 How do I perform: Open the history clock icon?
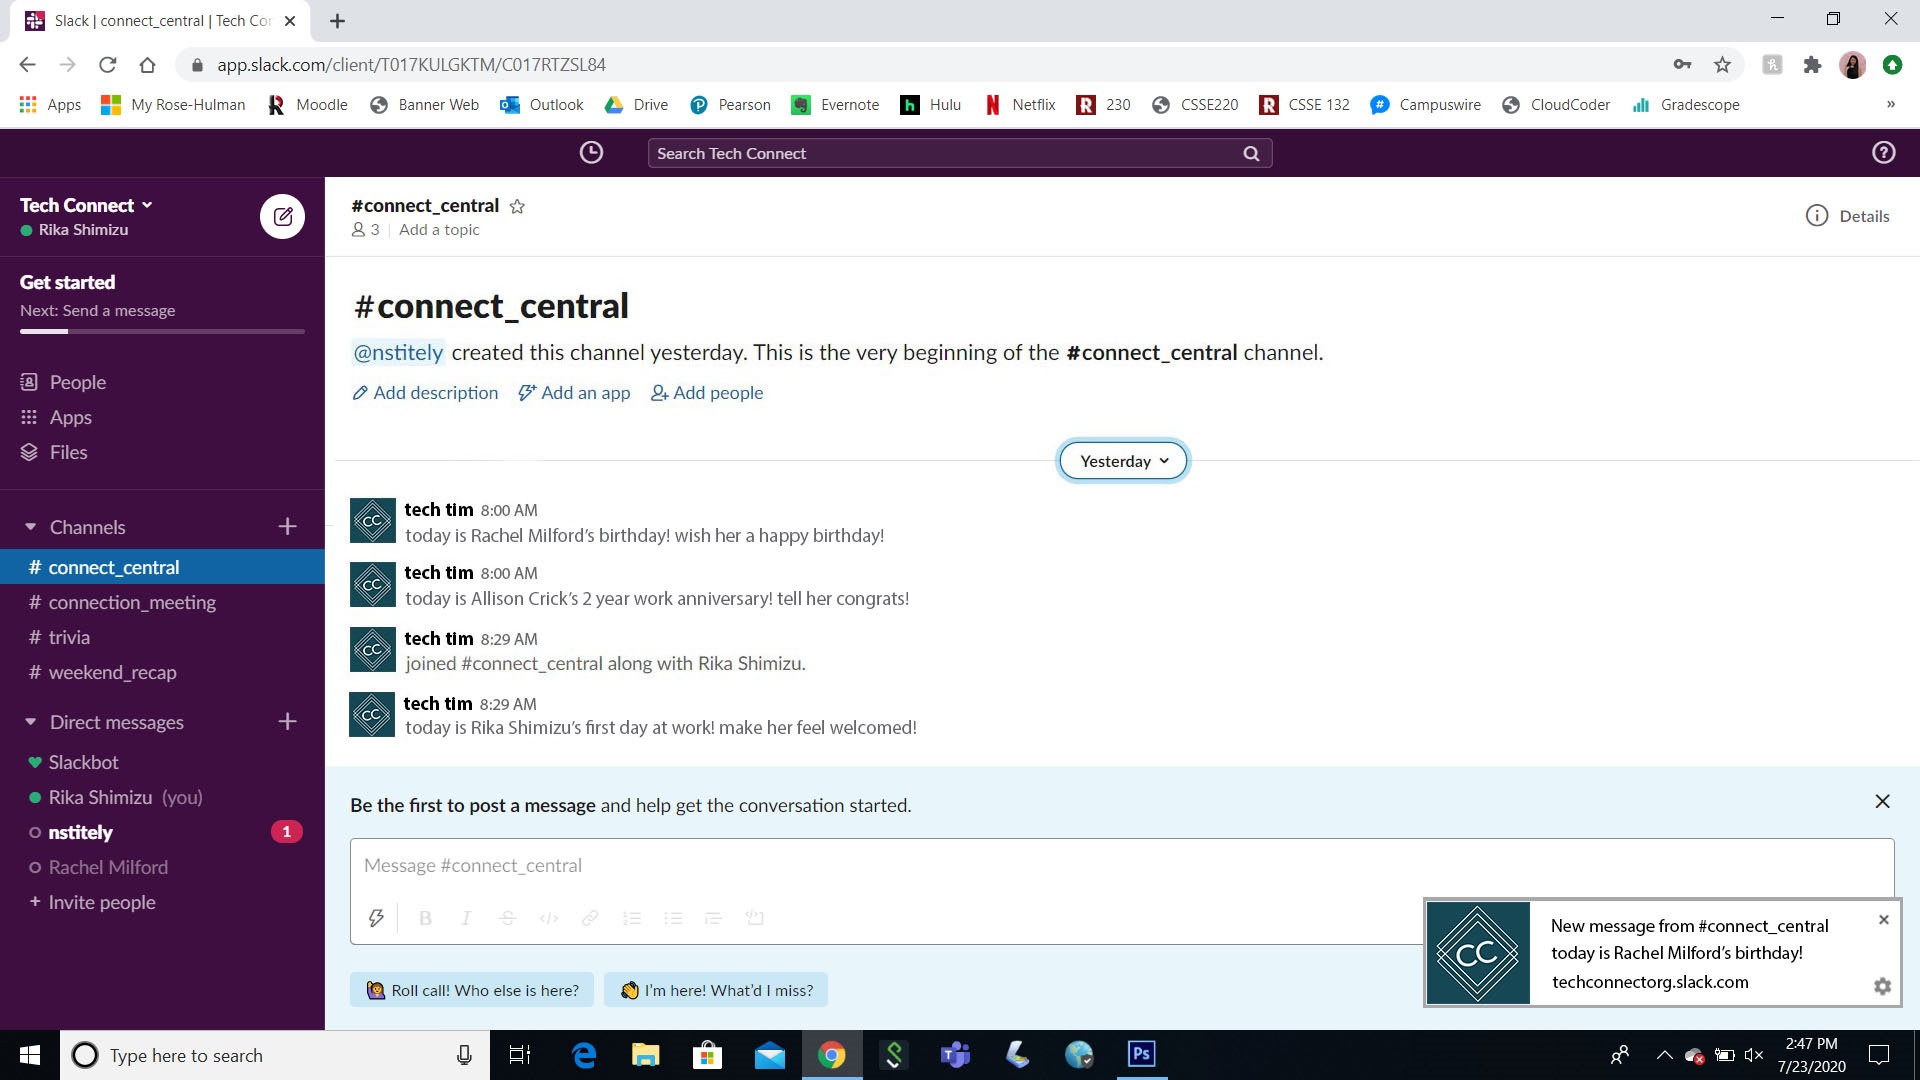point(591,152)
